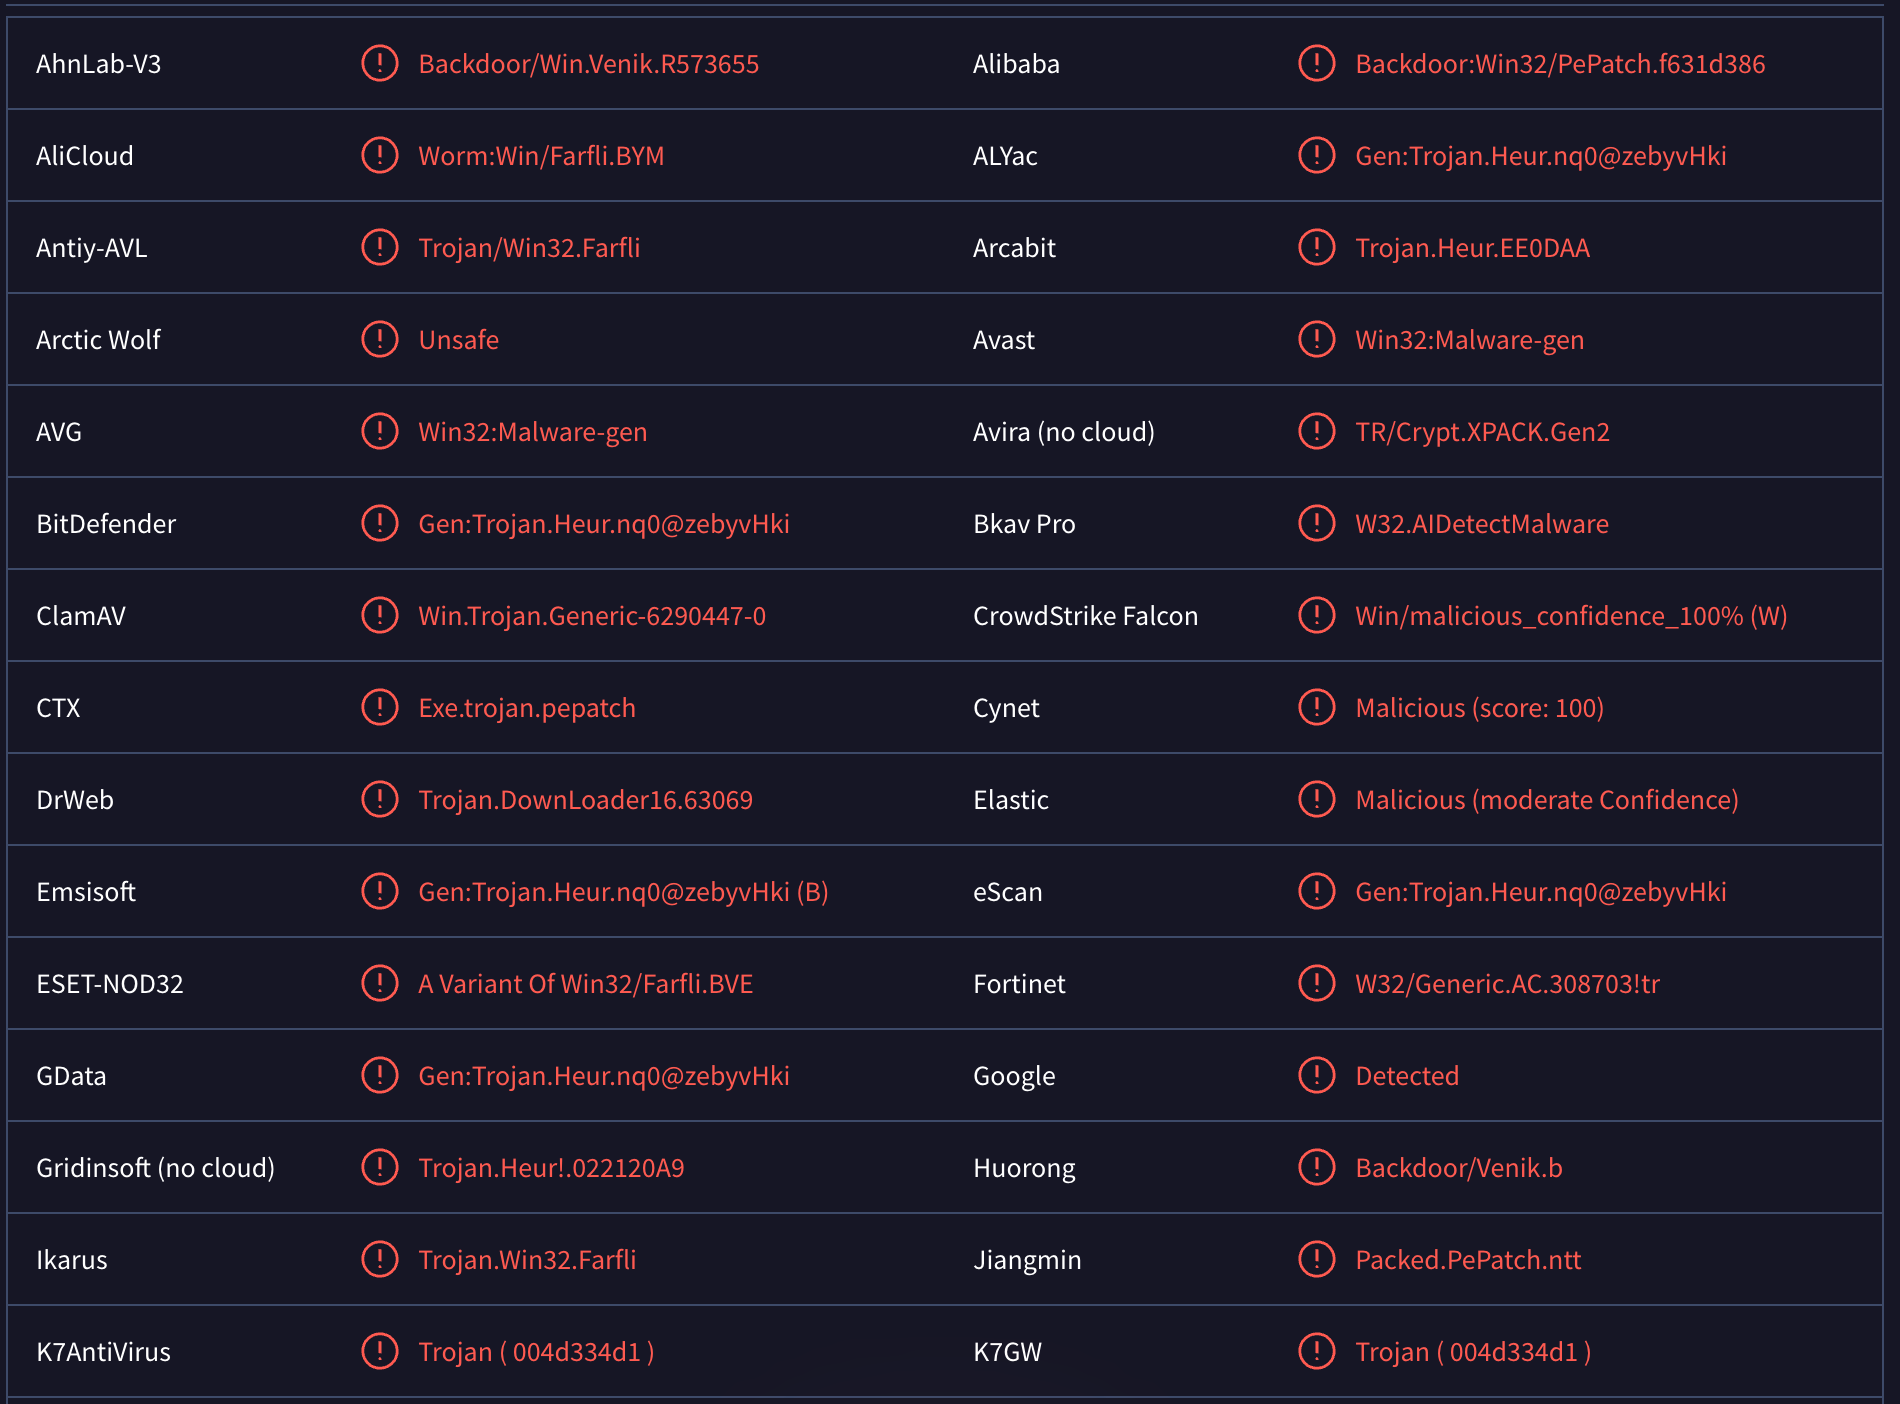Click Trojan.DownLoader16.63069 detection label
The width and height of the screenshot is (1900, 1404).
point(585,800)
